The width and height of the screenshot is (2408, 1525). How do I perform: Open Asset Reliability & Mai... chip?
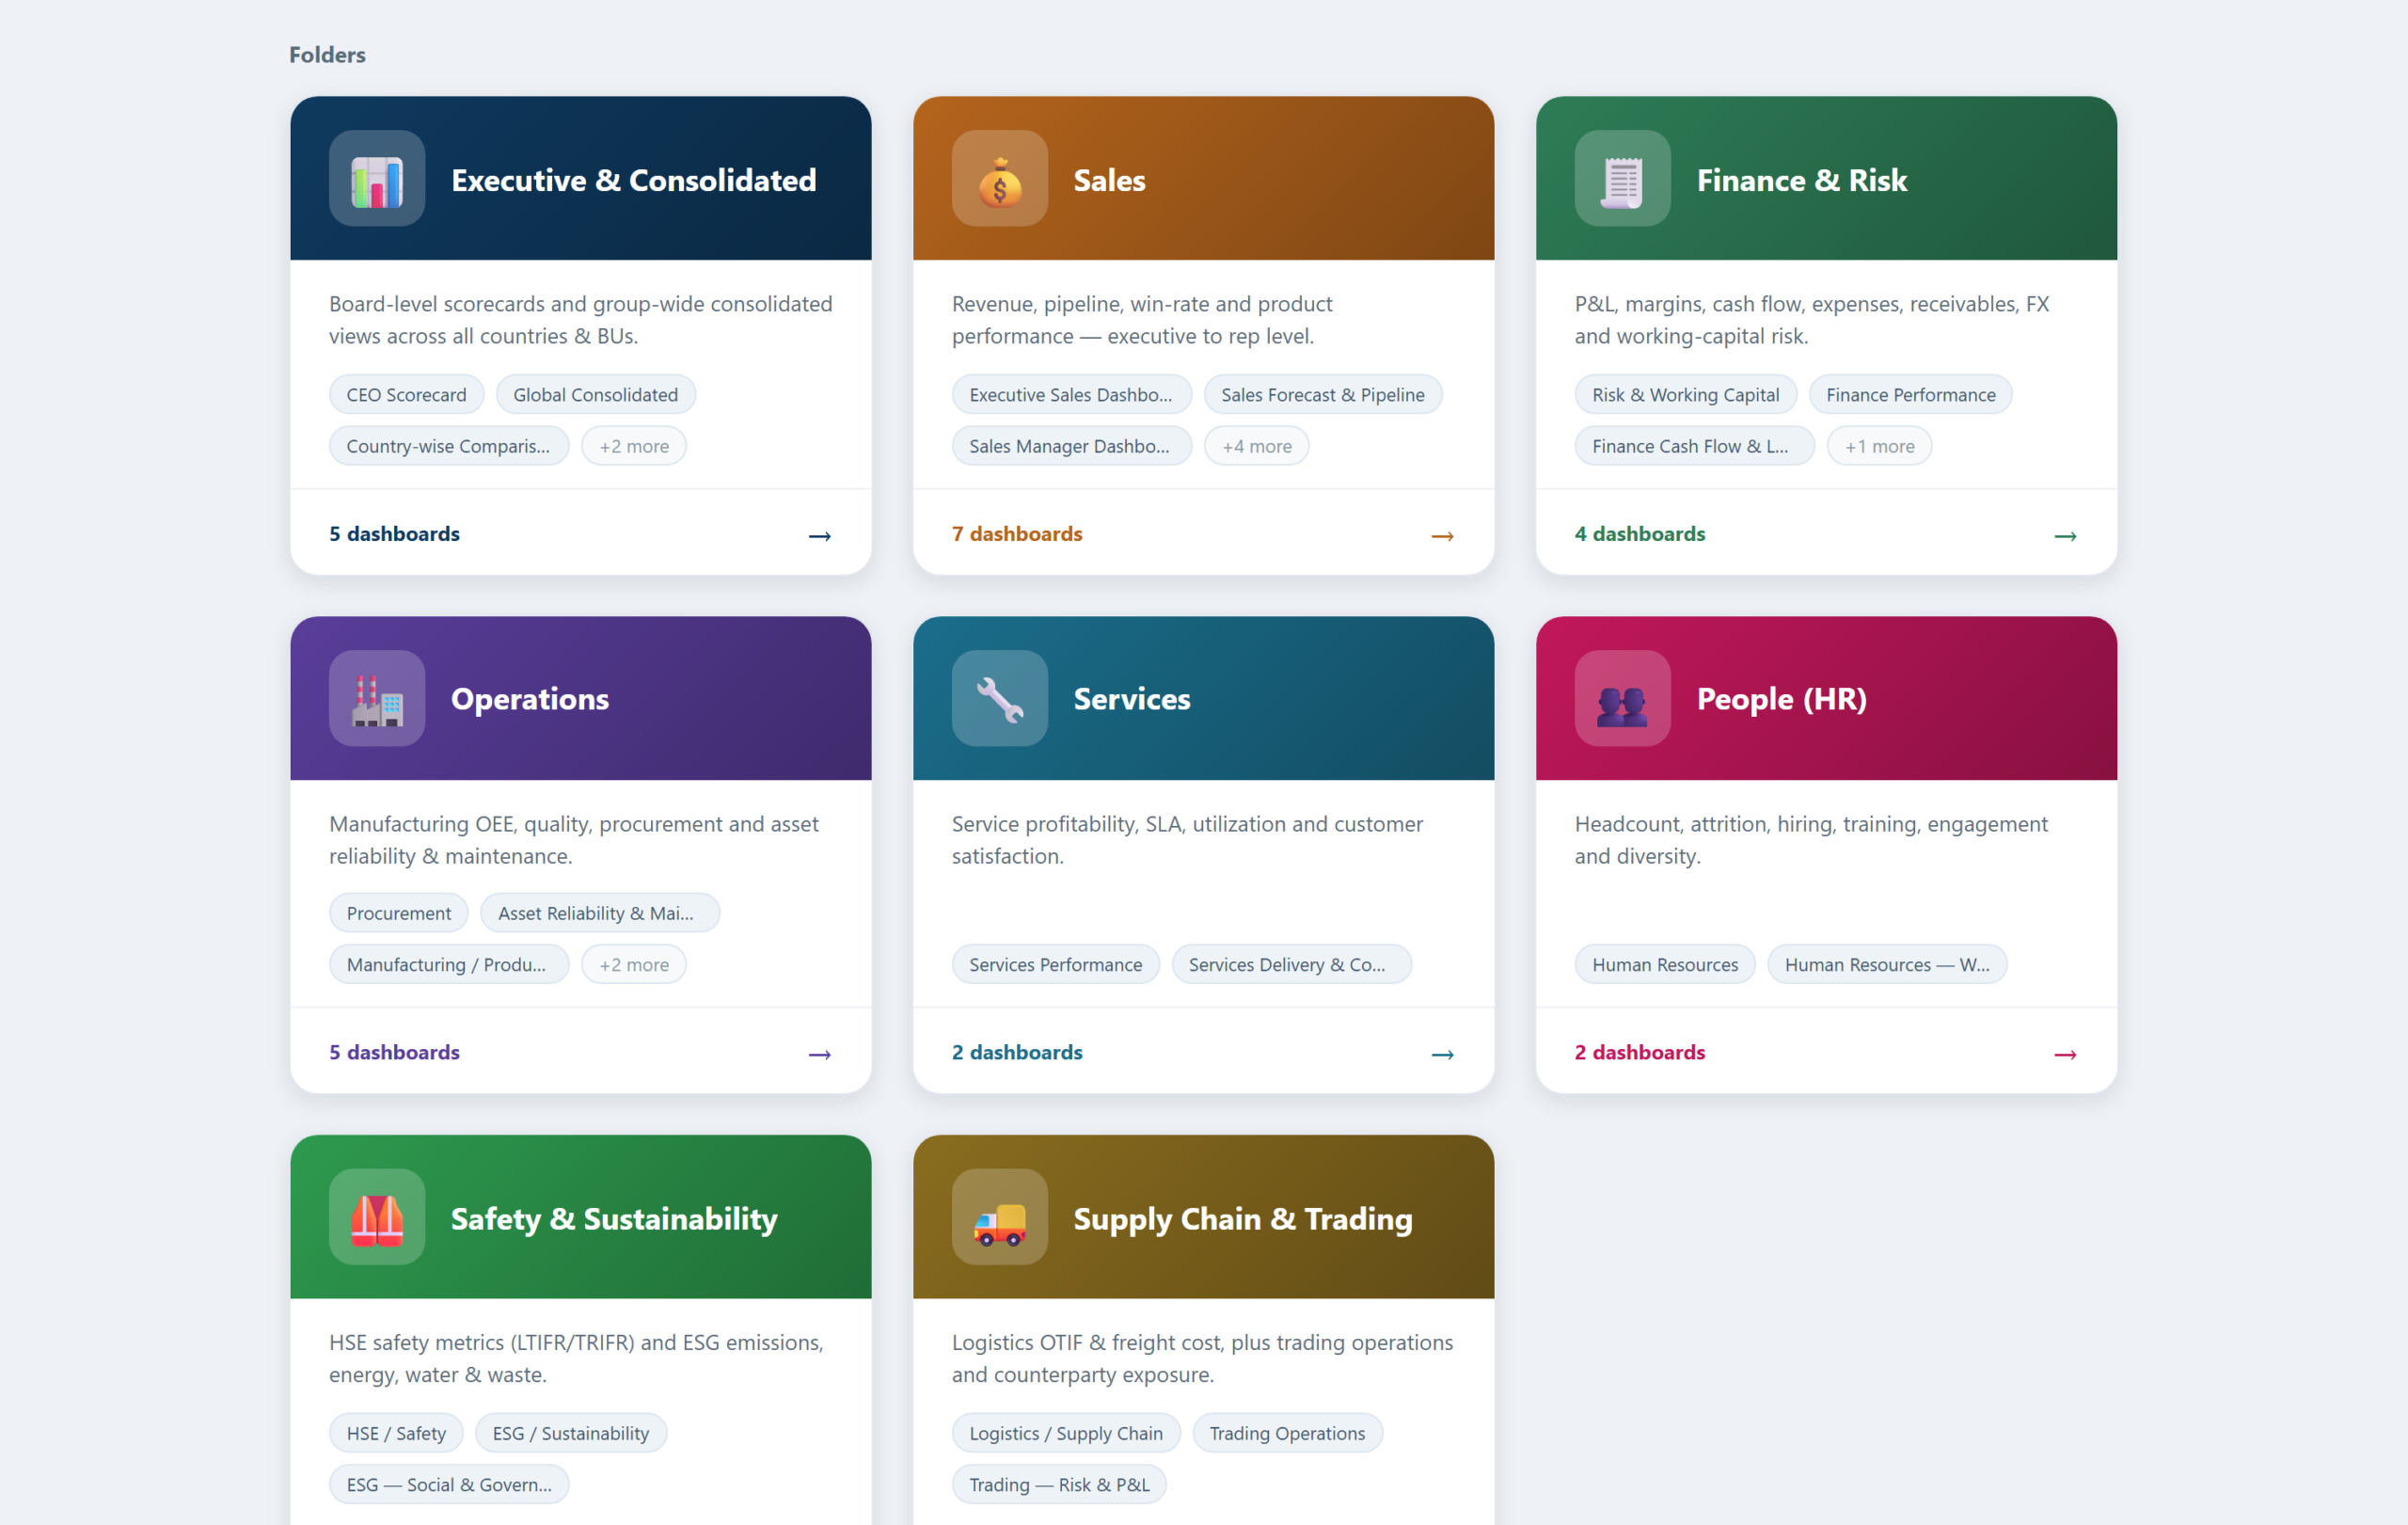600,912
